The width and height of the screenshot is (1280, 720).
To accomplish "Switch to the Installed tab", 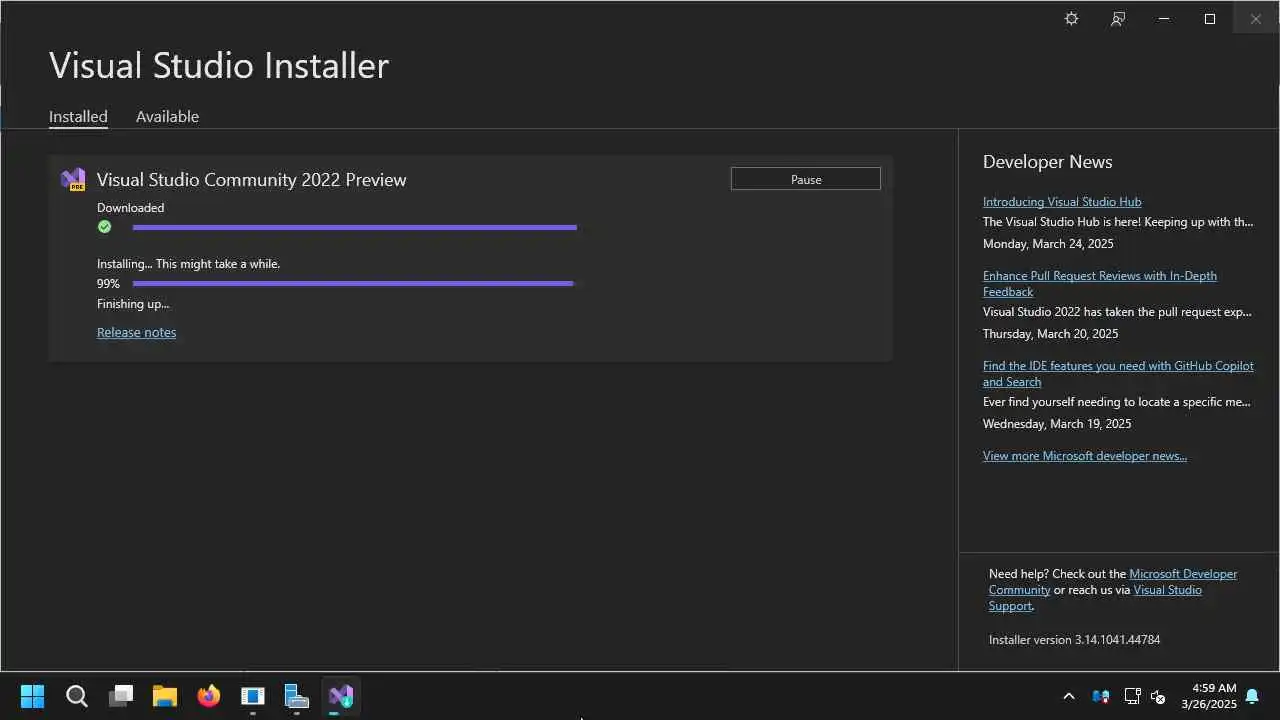I will click(x=78, y=116).
